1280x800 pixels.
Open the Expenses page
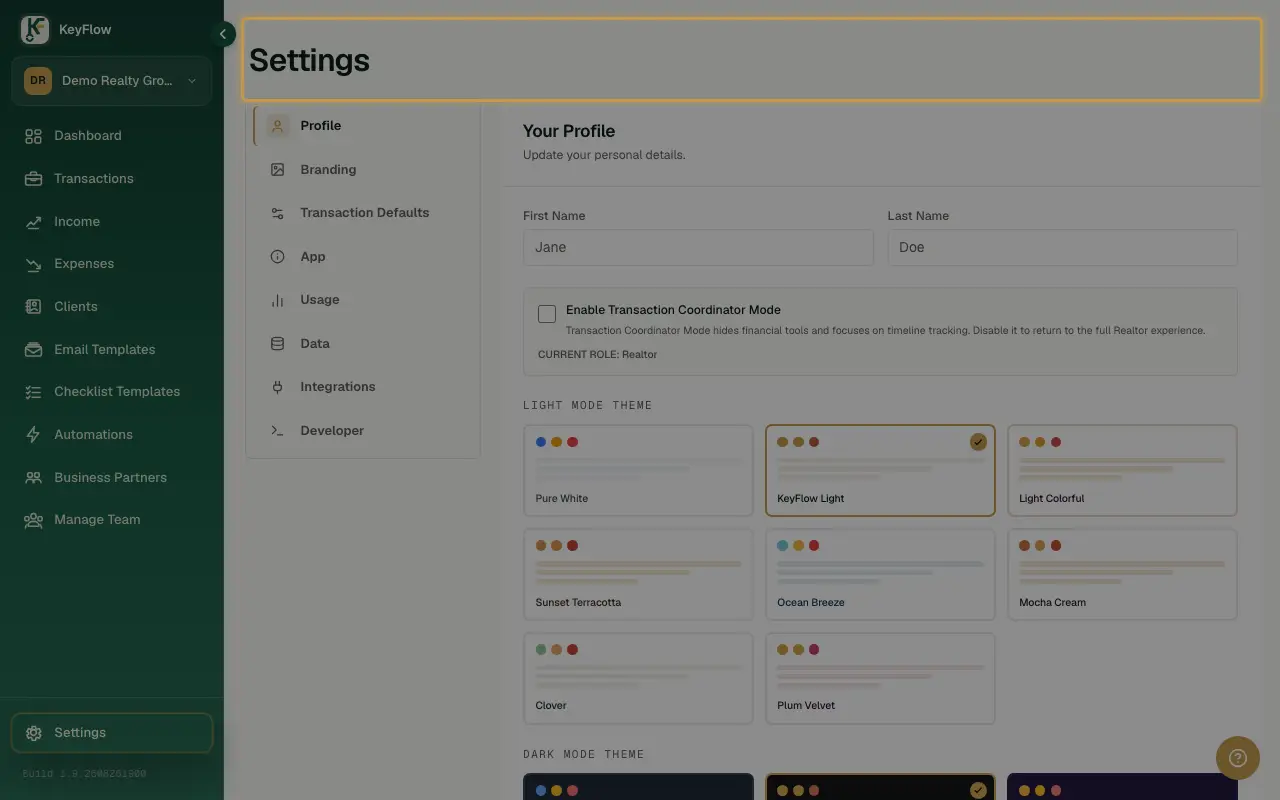[x=112, y=264]
